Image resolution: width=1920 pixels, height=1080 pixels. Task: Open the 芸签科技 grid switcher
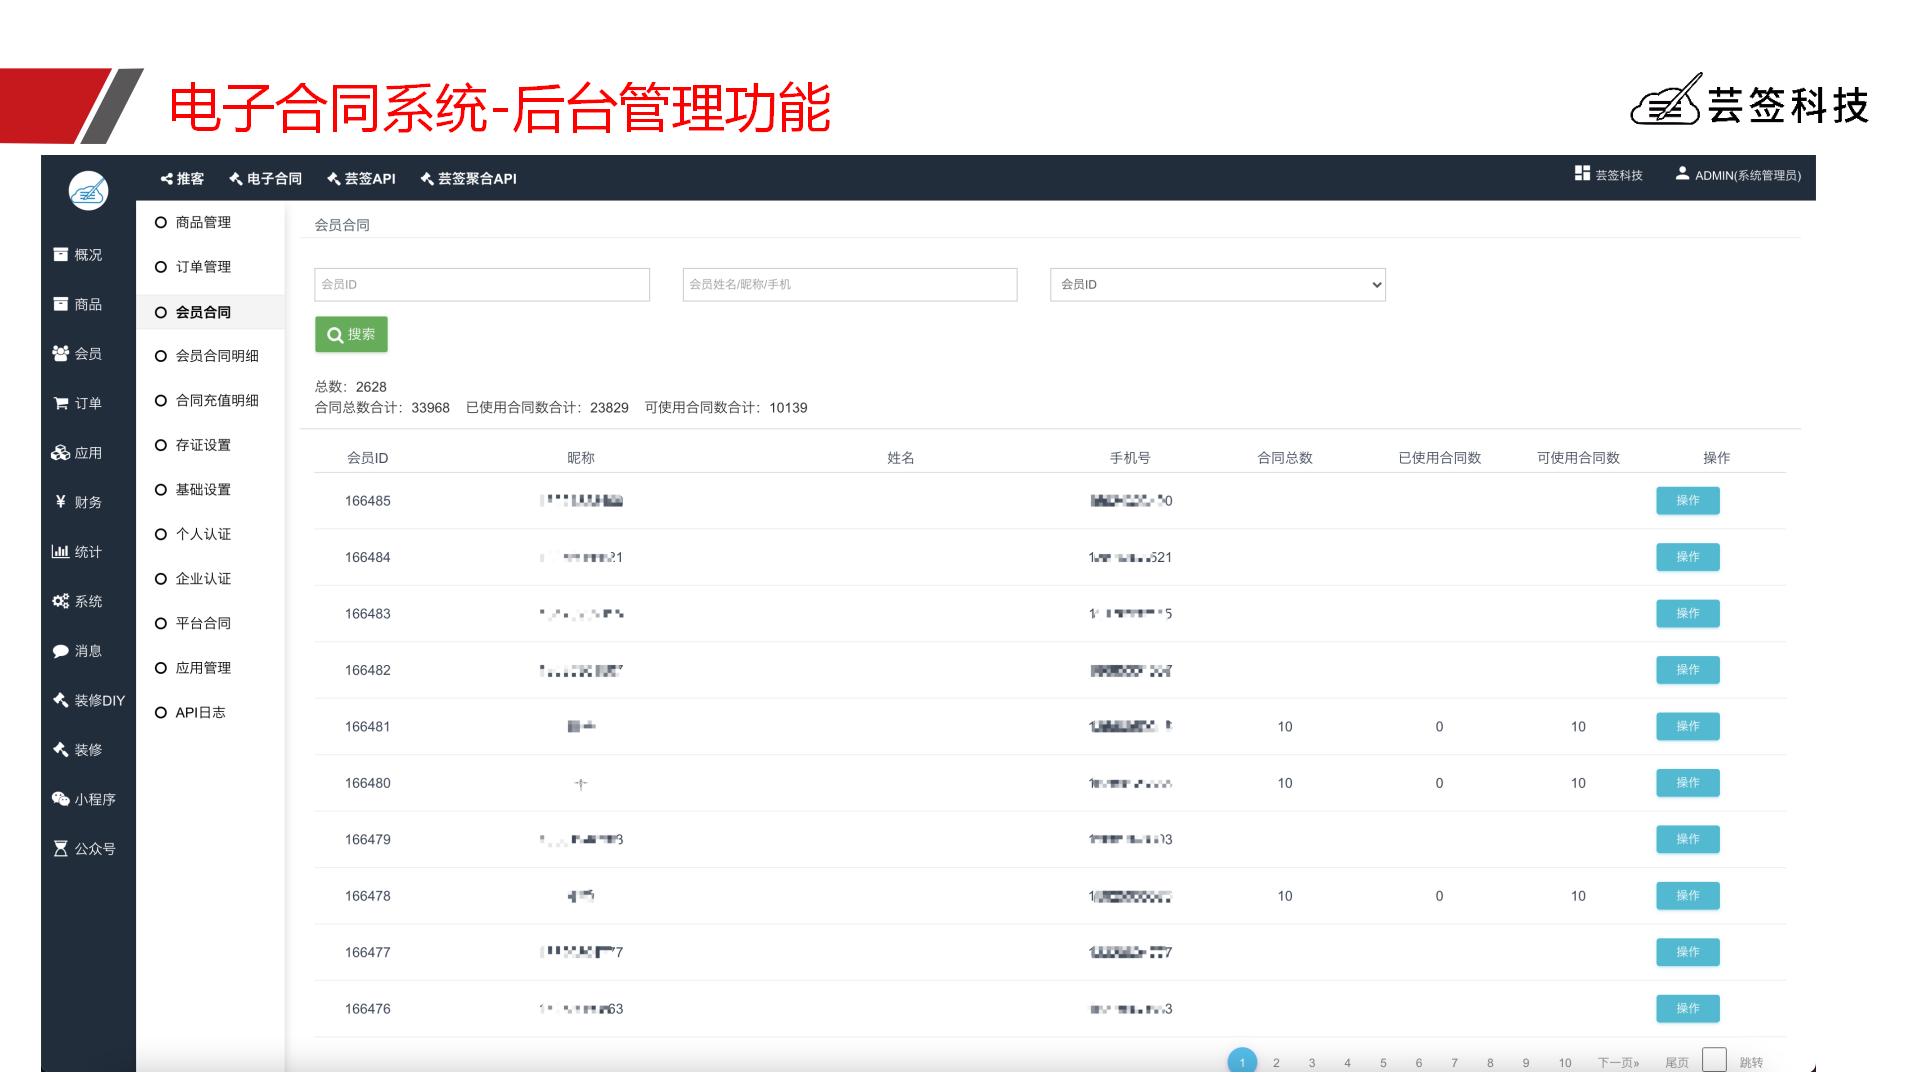coord(1582,174)
